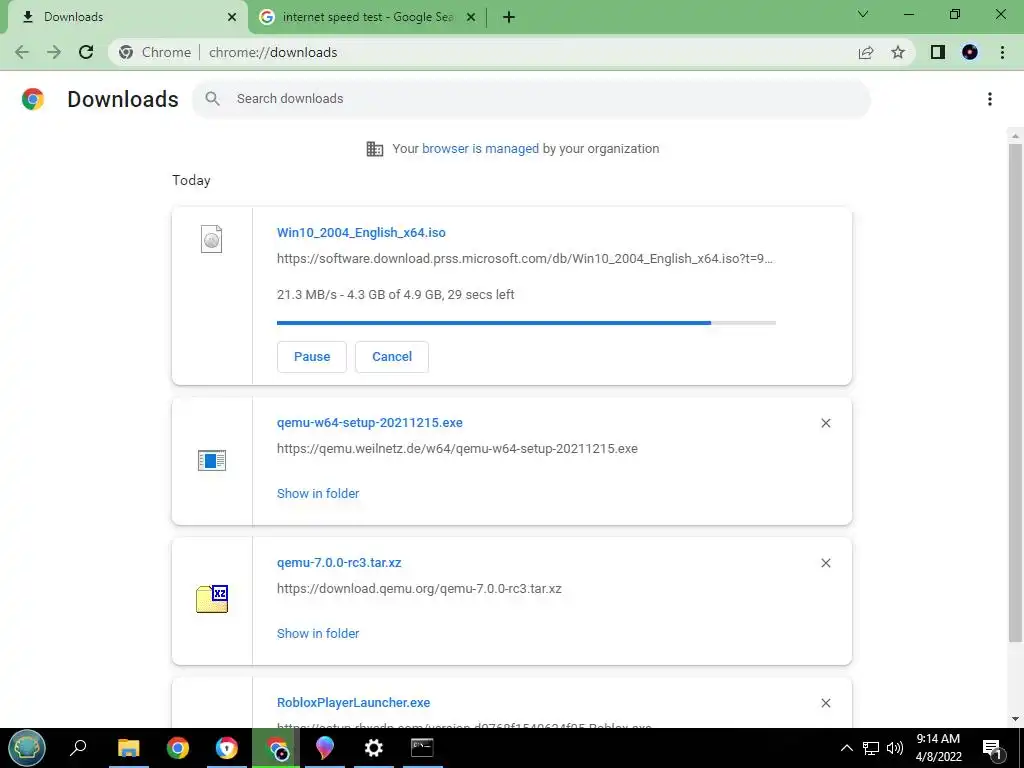Open the side panel icon

coord(938,52)
